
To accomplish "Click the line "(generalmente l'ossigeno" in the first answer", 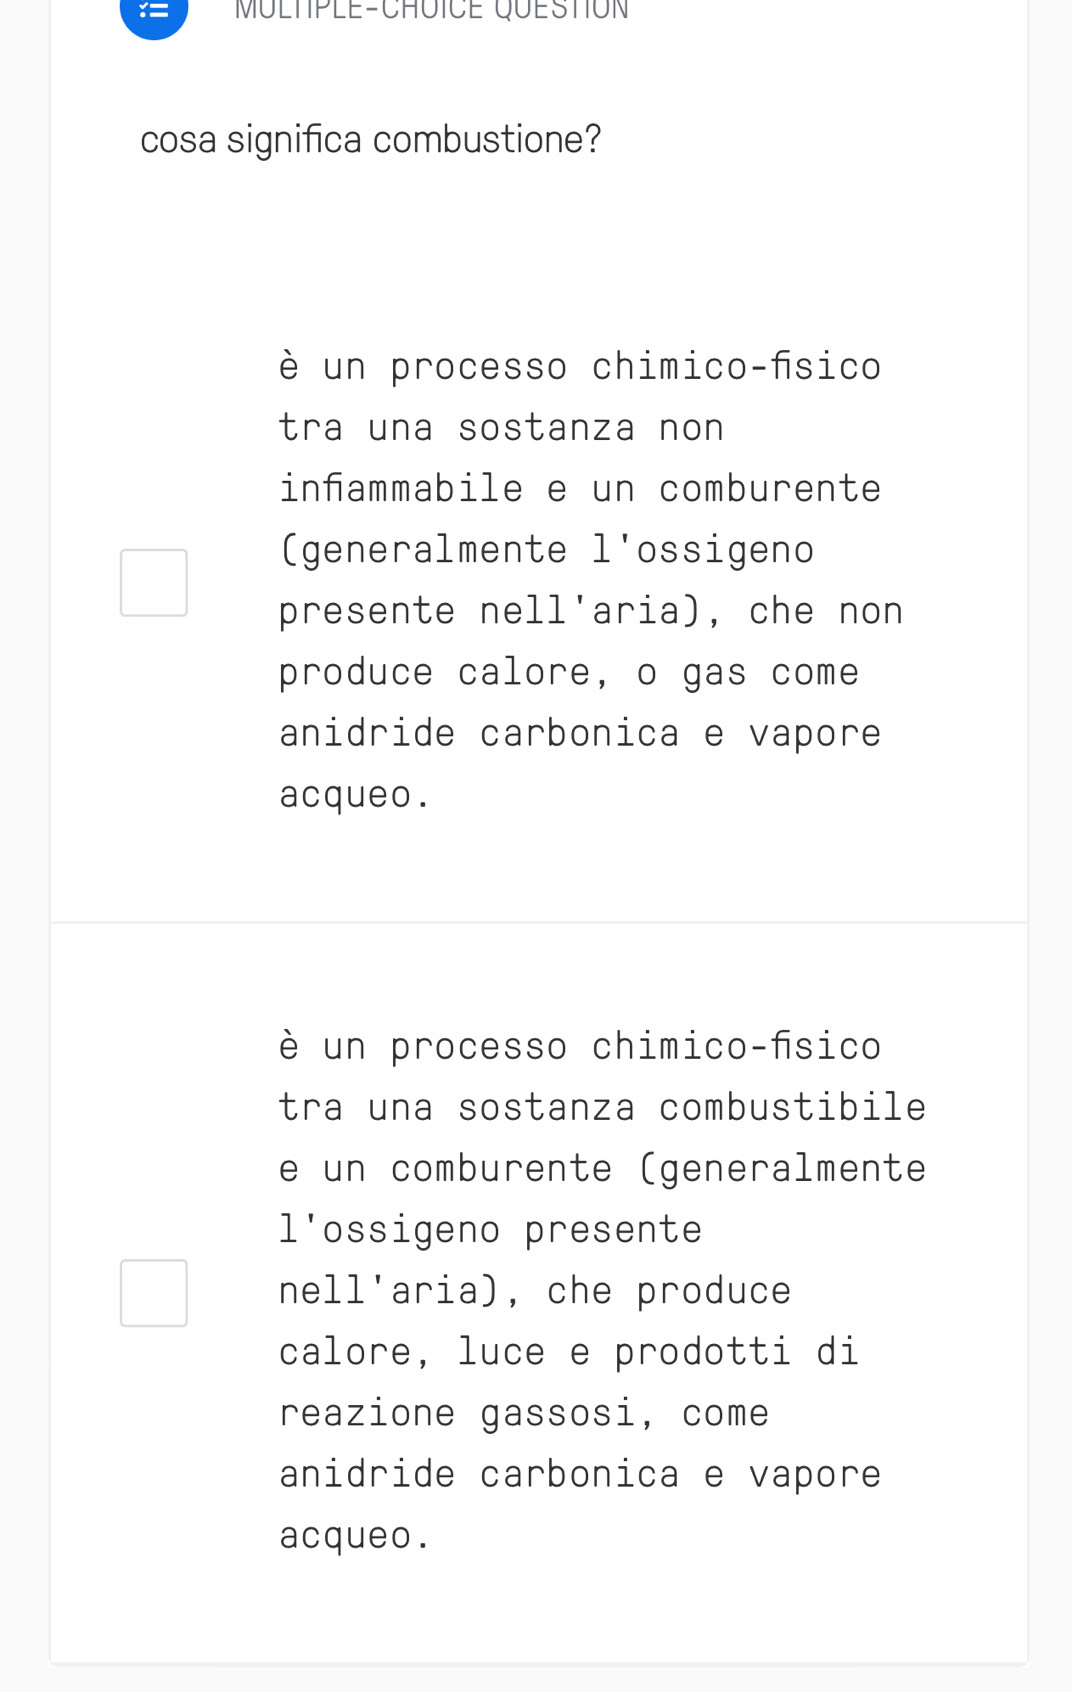I will click(x=547, y=550).
